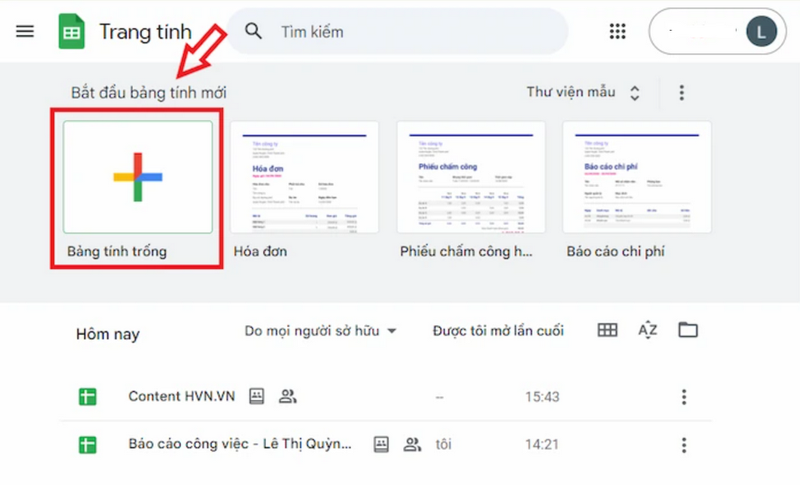Create a blank spreadsheet Bảng tính trống
The height and width of the screenshot is (485, 800).
138,177
